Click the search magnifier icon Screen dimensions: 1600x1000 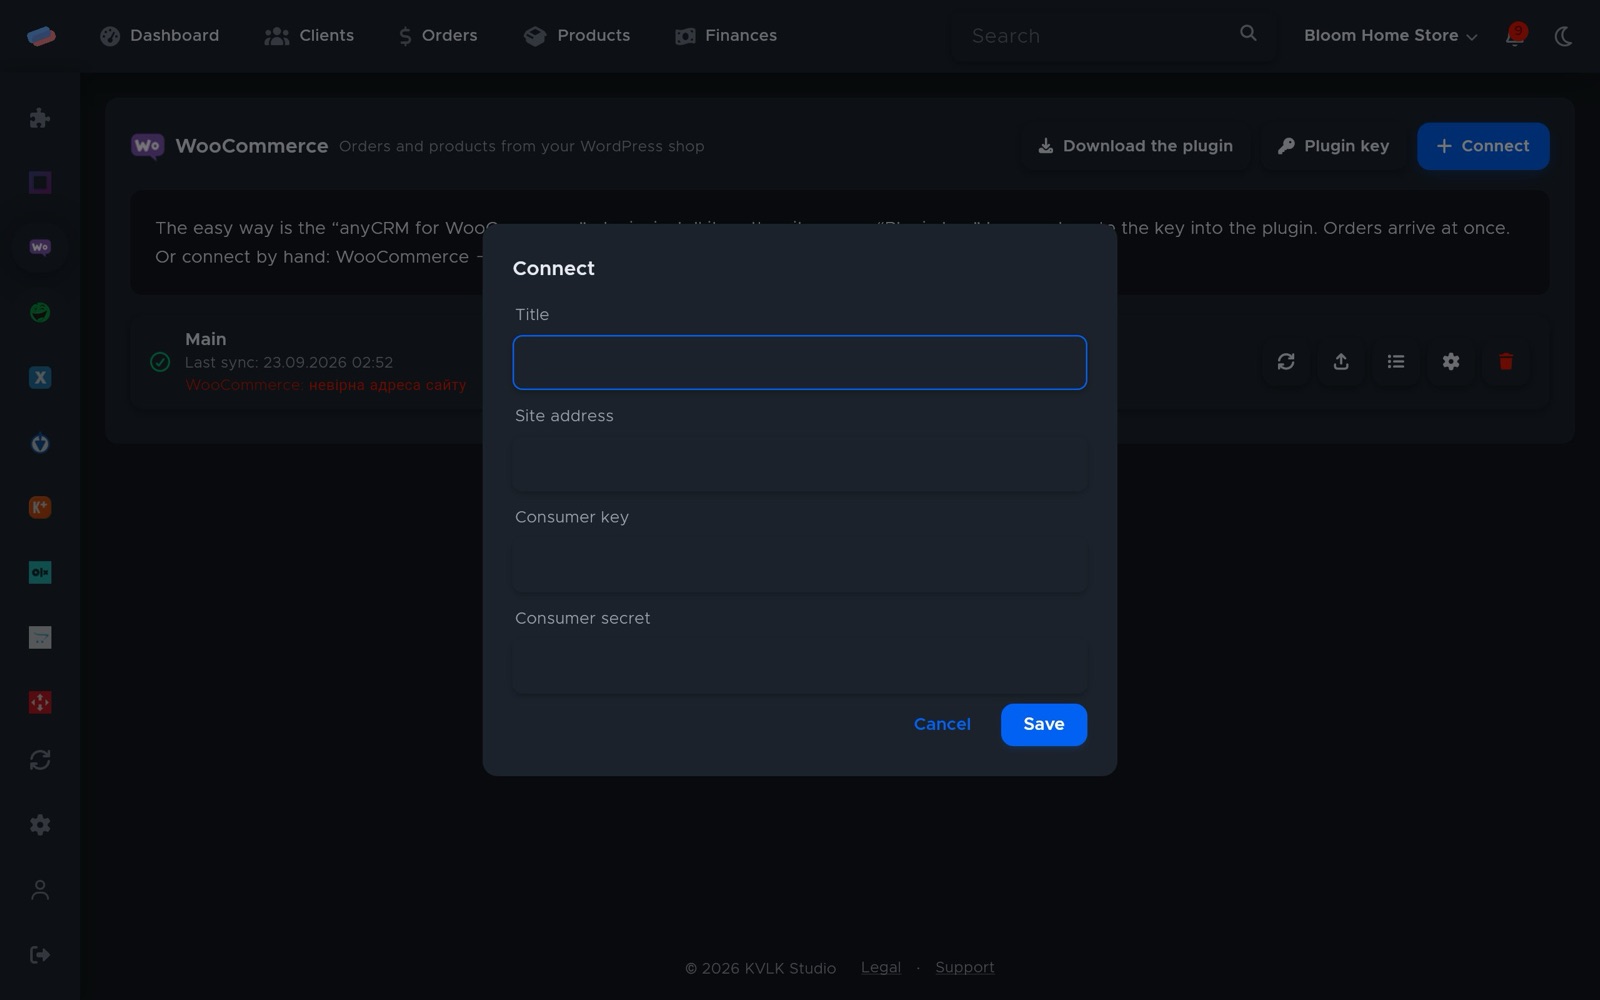coord(1248,33)
